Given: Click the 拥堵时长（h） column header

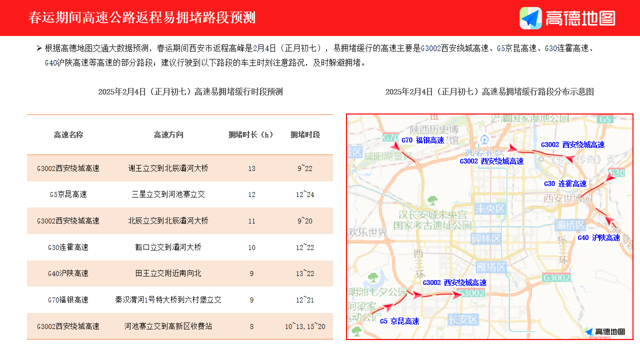Looking at the screenshot, I should click(251, 135).
